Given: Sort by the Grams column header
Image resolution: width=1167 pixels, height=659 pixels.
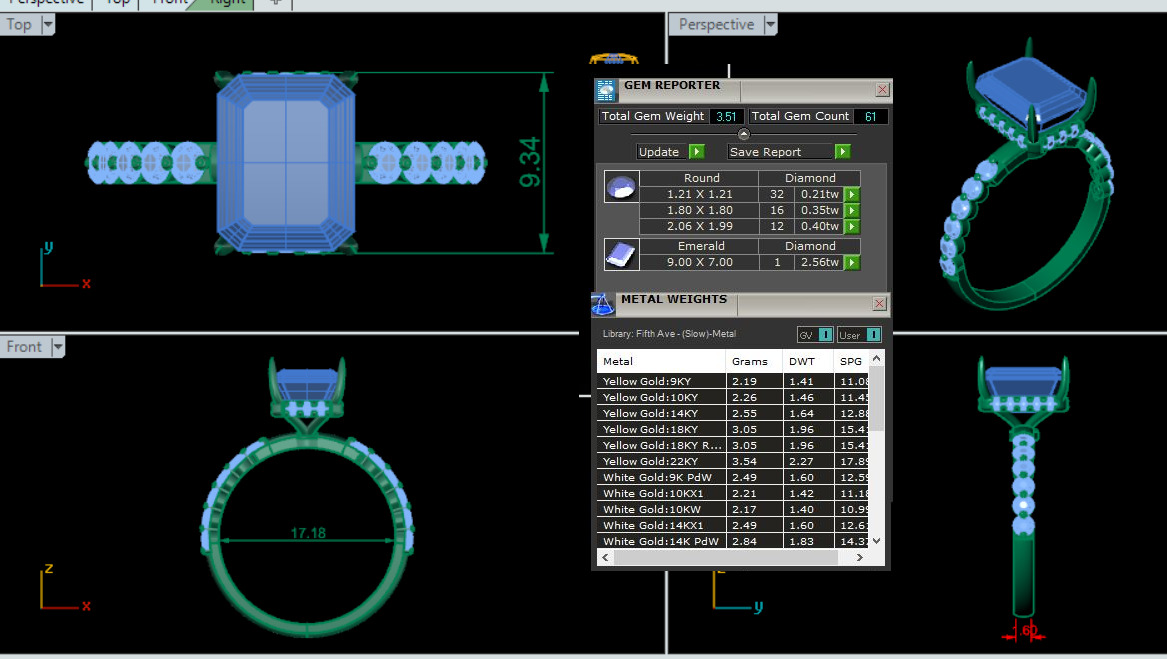Looking at the screenshot, I should coord(754,361).
